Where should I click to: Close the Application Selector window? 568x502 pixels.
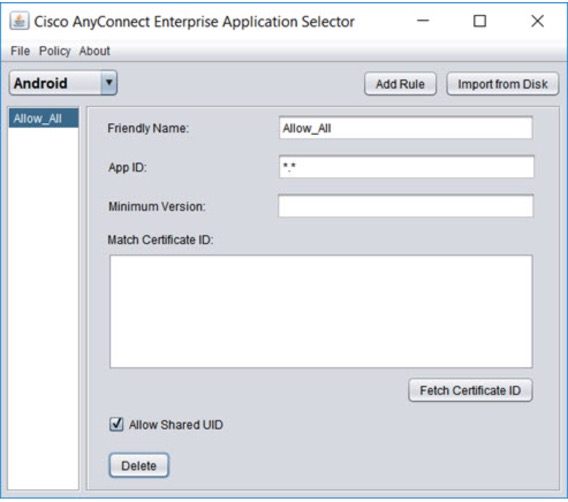tap(538, 21)
